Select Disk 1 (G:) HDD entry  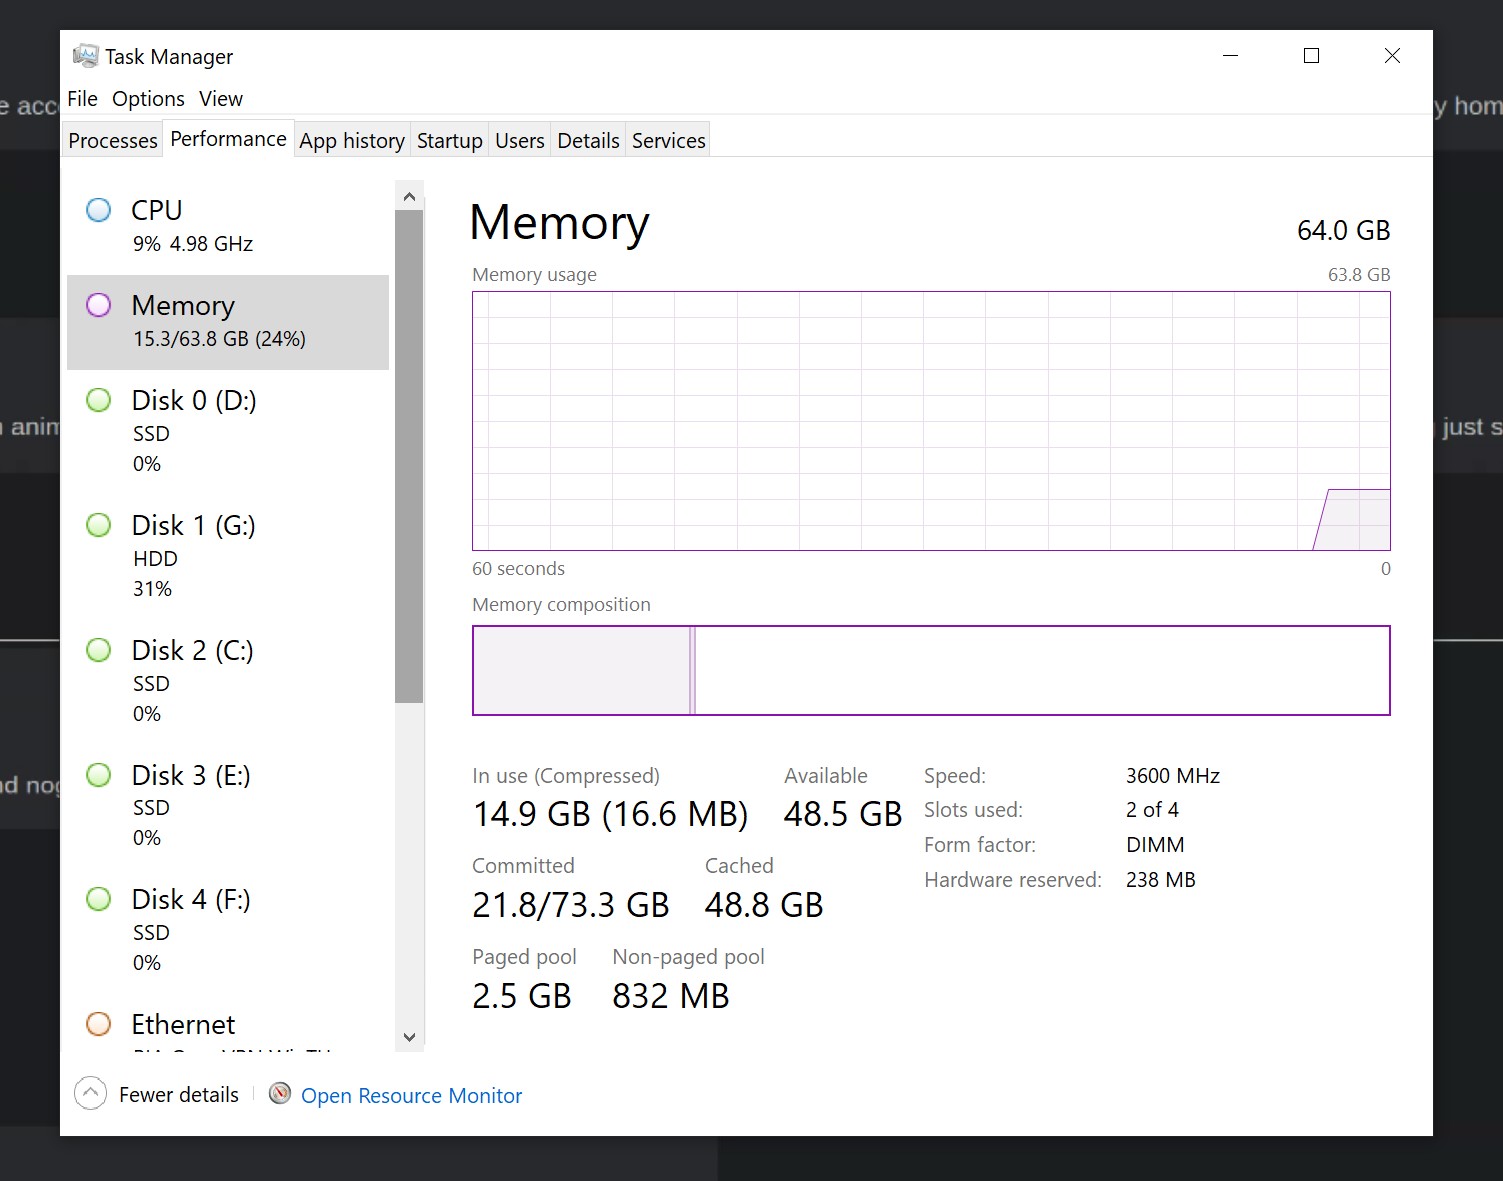(x=228, y=557)
